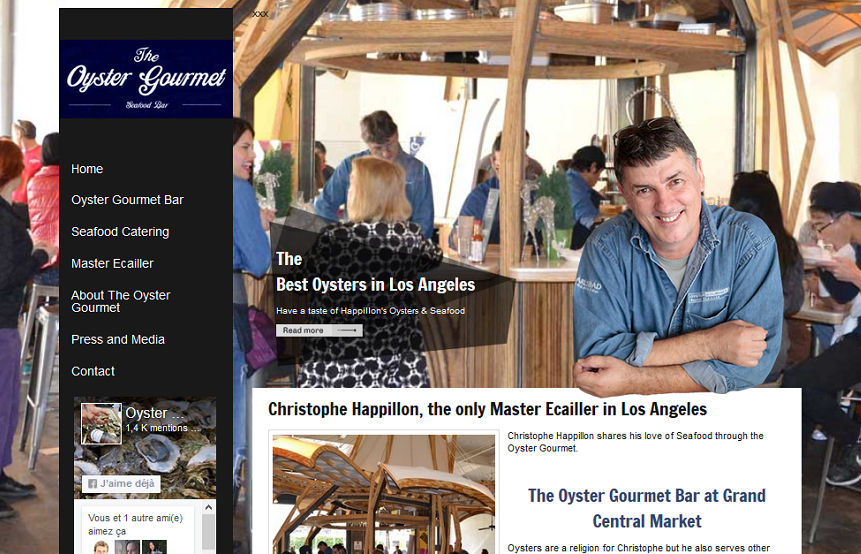Click first friend avatar in Facebook widget
Image resolution: width=861 pixels, height=554 pixels.
[x=101, y=547]
